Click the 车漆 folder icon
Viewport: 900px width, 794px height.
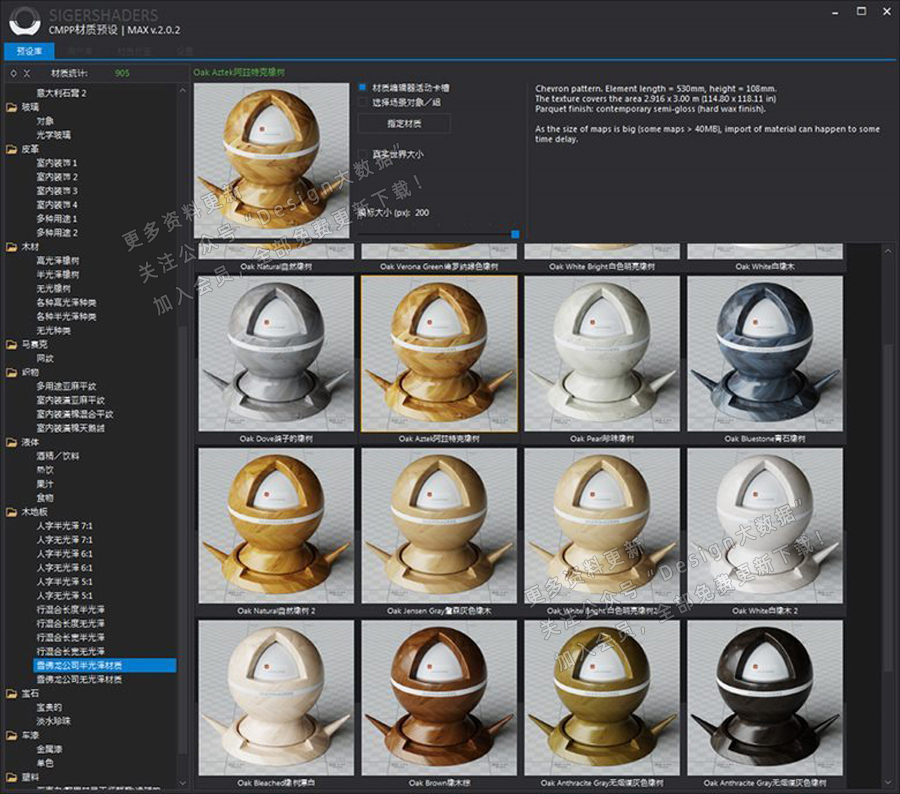[x=12, y=734]
